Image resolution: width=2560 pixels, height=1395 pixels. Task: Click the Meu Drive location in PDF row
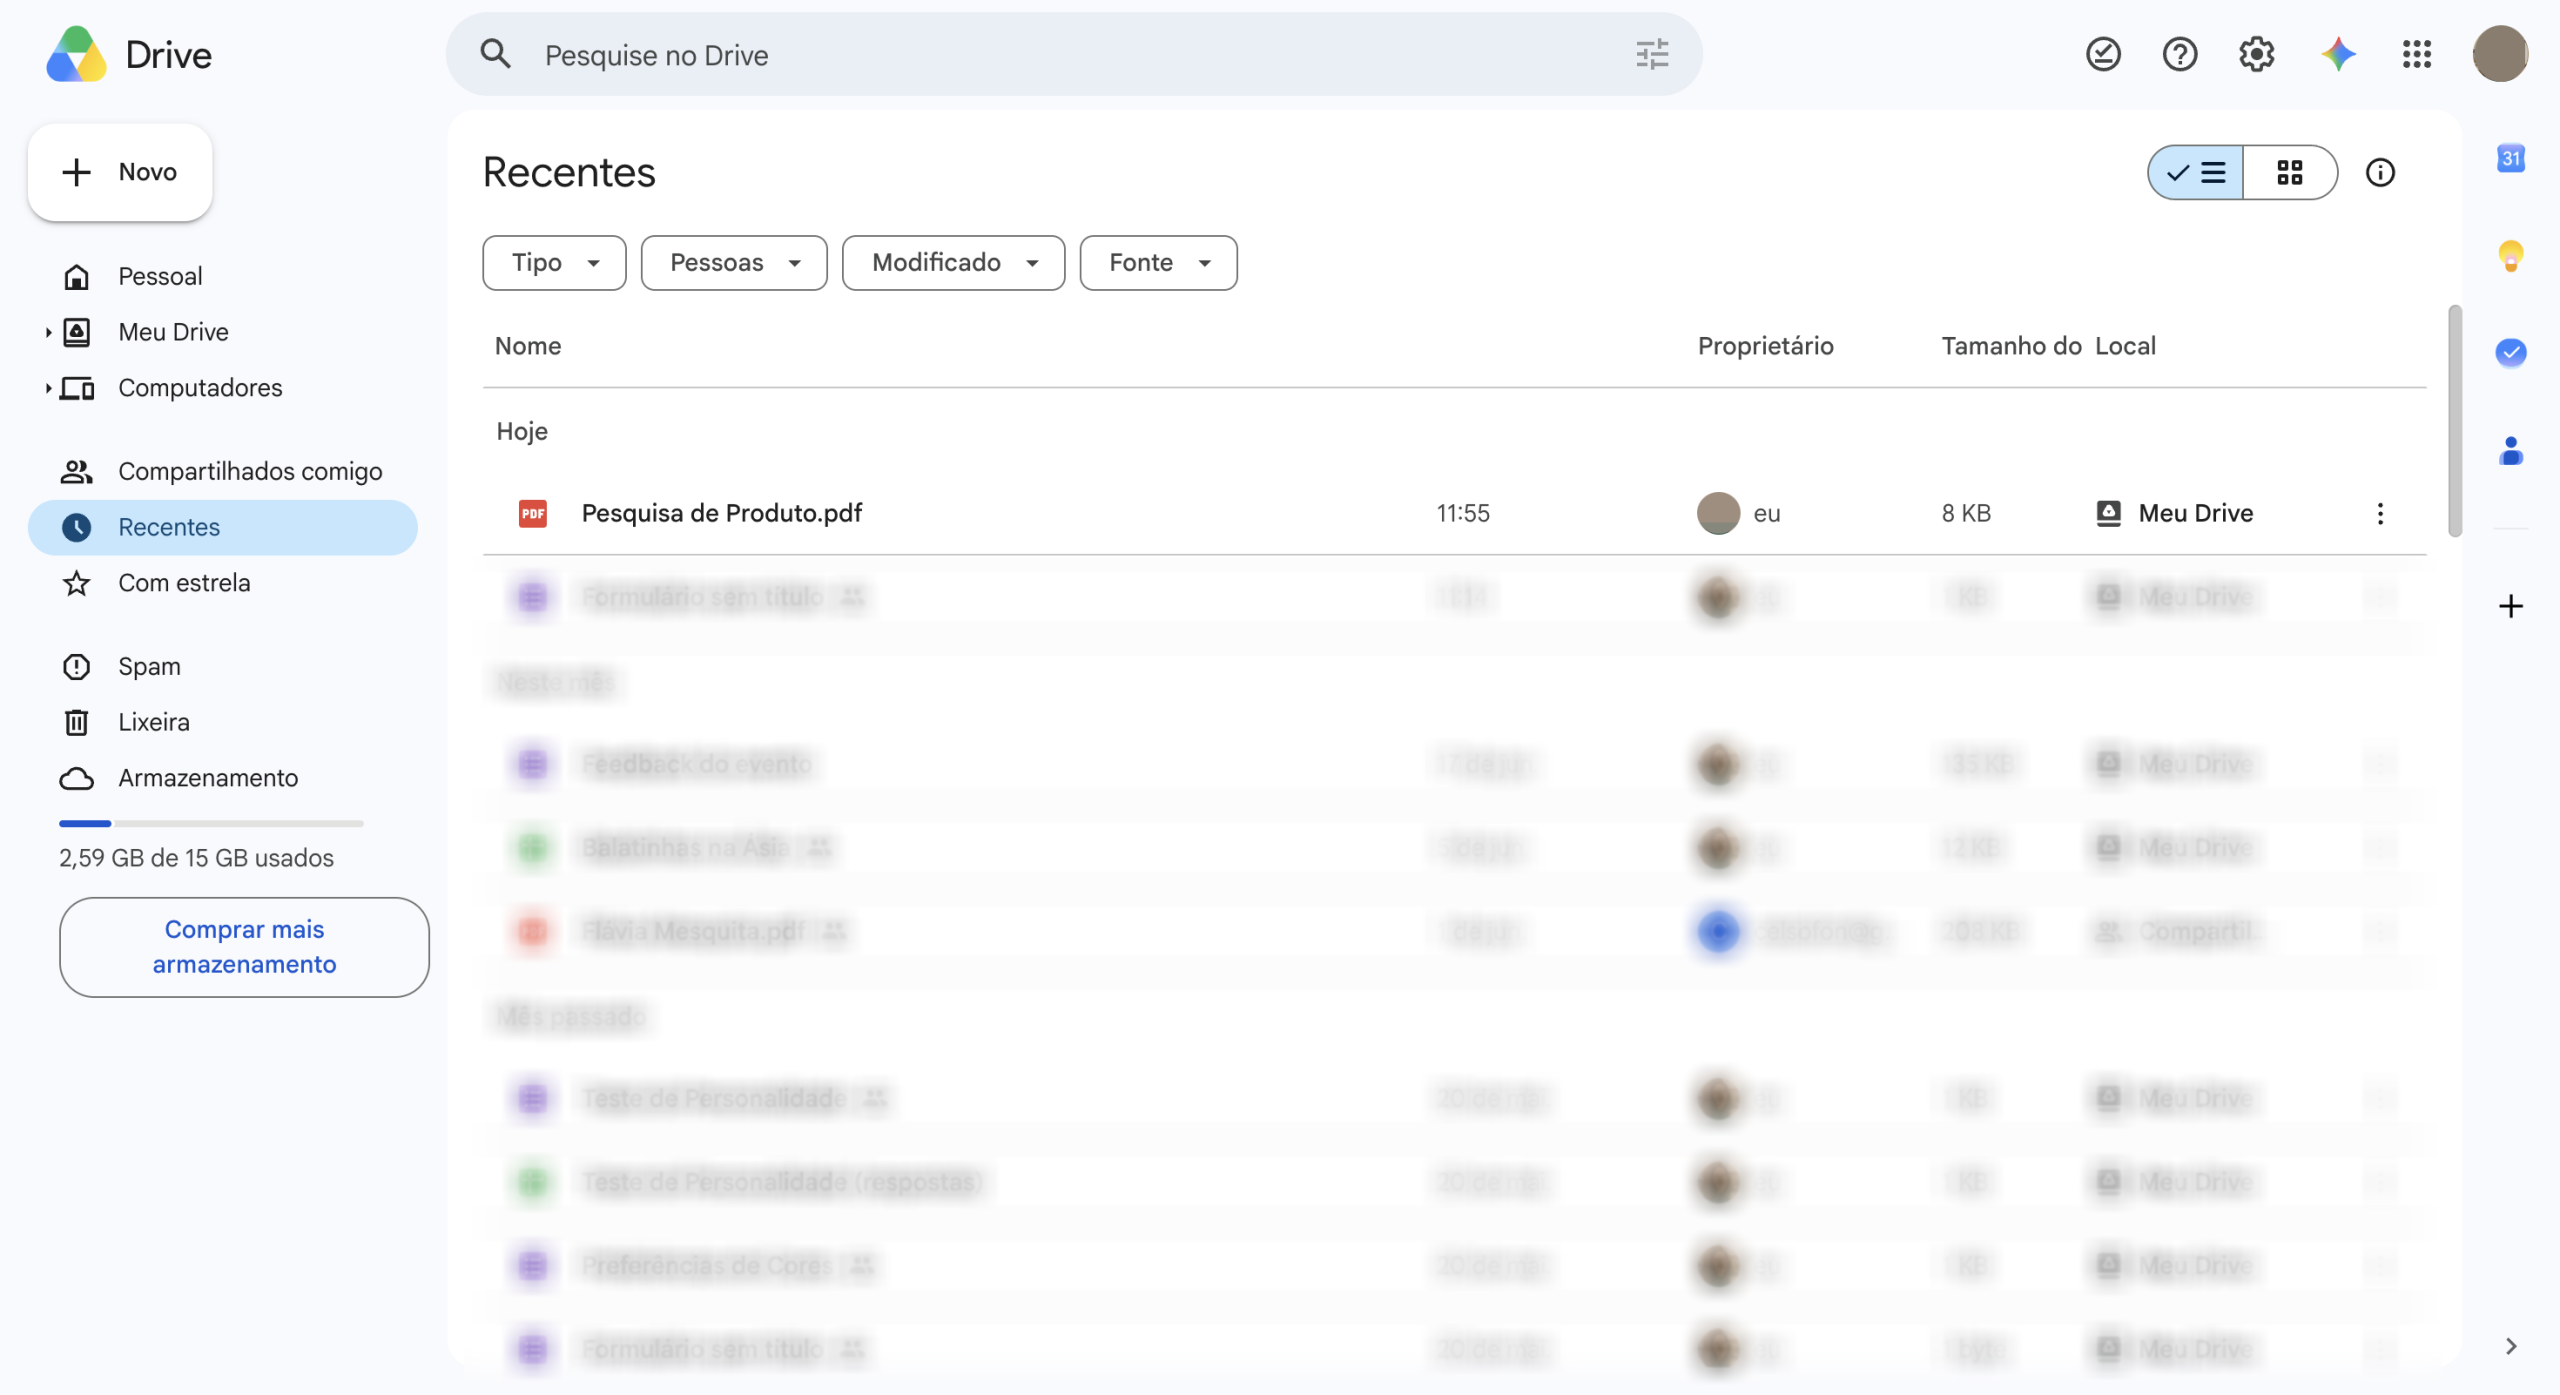coord(2174,513)
